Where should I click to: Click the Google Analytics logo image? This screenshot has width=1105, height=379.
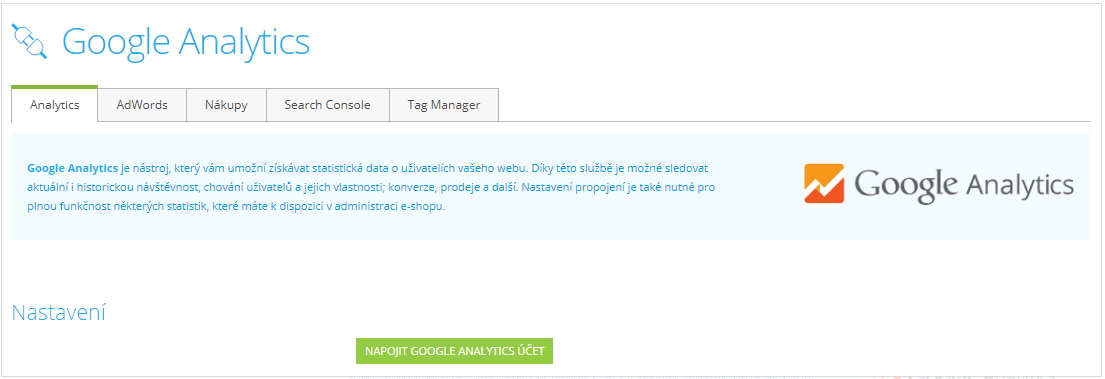(x=939, y=185)
